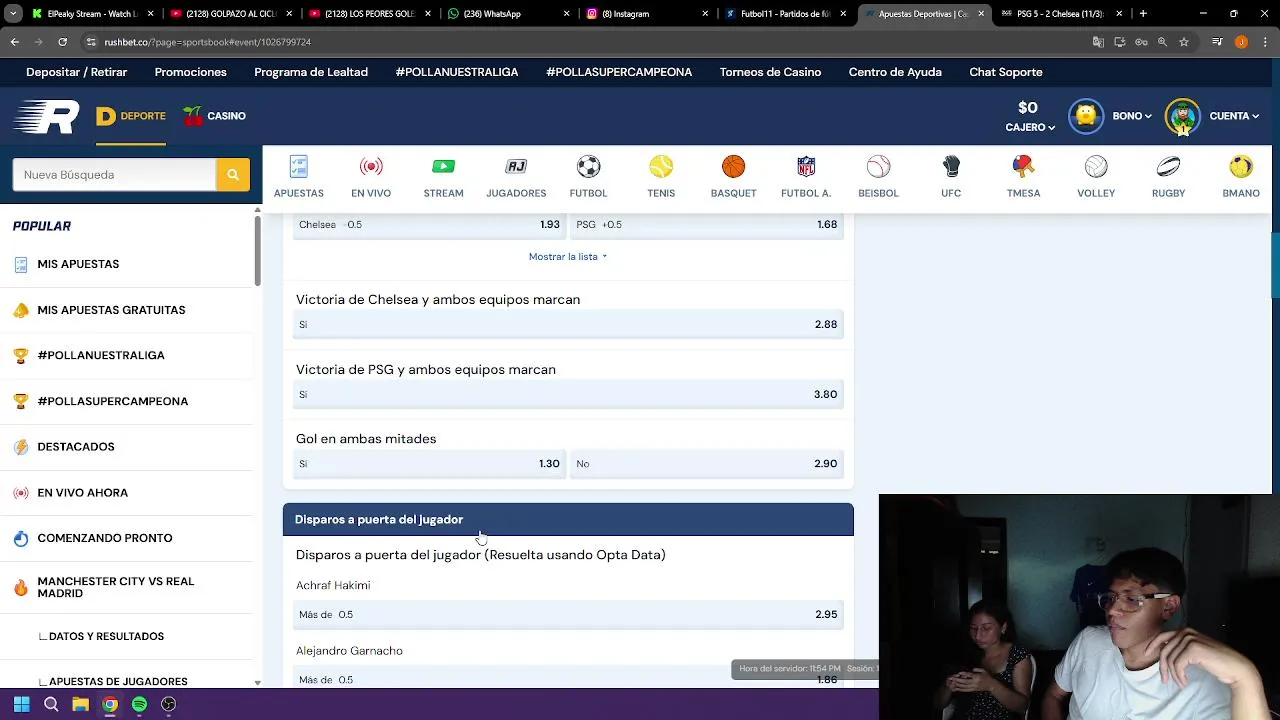Bet Sí on Victoria de PSG 3.80

point(568,394)
